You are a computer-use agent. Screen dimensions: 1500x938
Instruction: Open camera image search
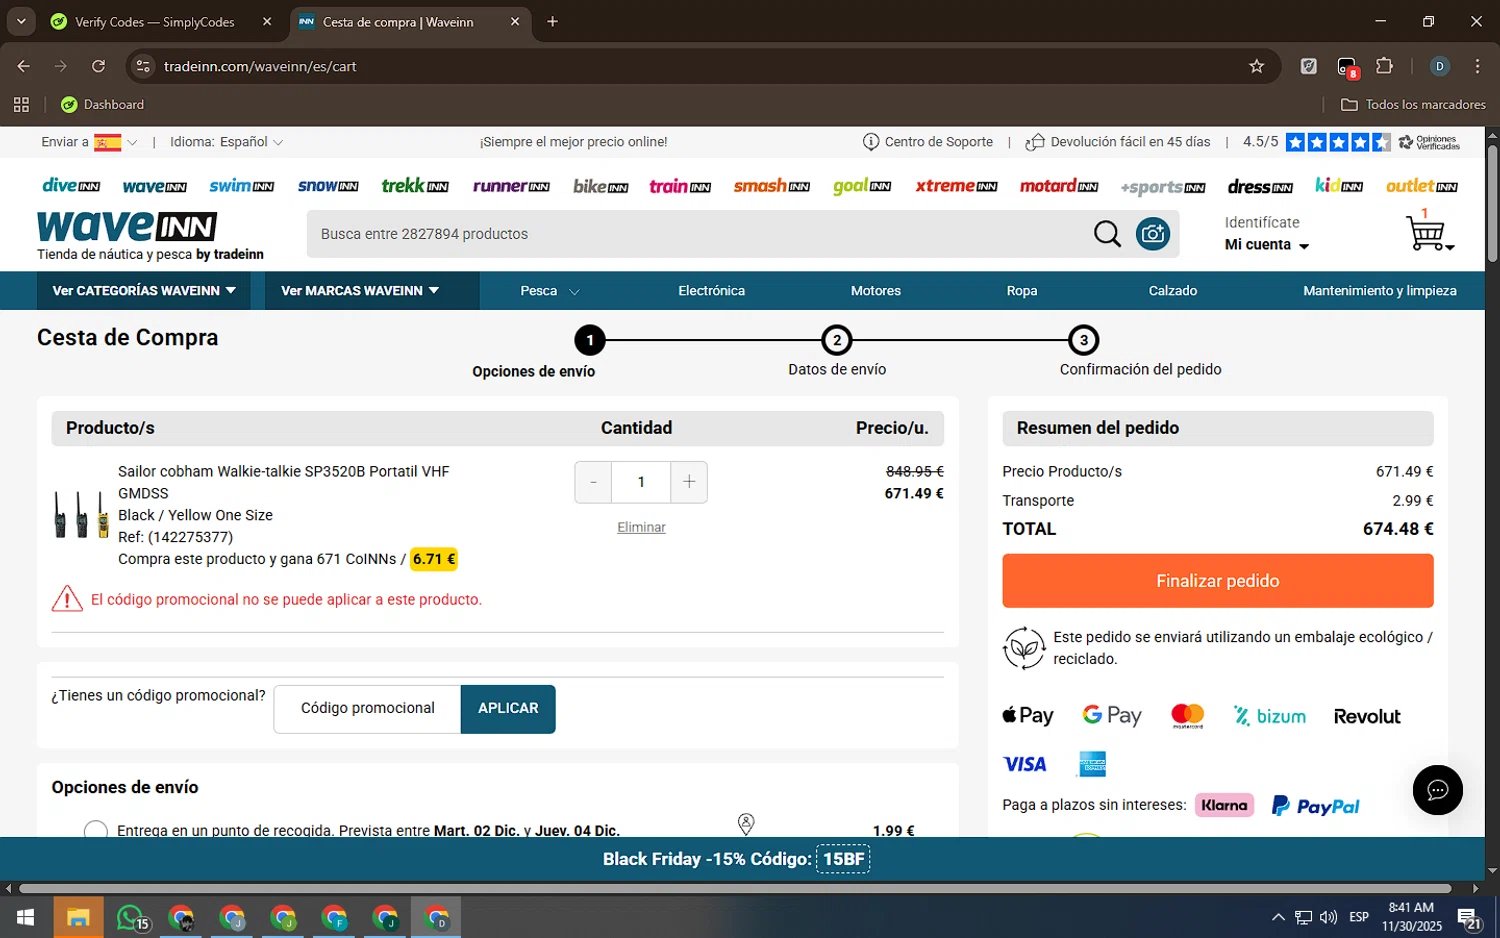(1153, 234)
